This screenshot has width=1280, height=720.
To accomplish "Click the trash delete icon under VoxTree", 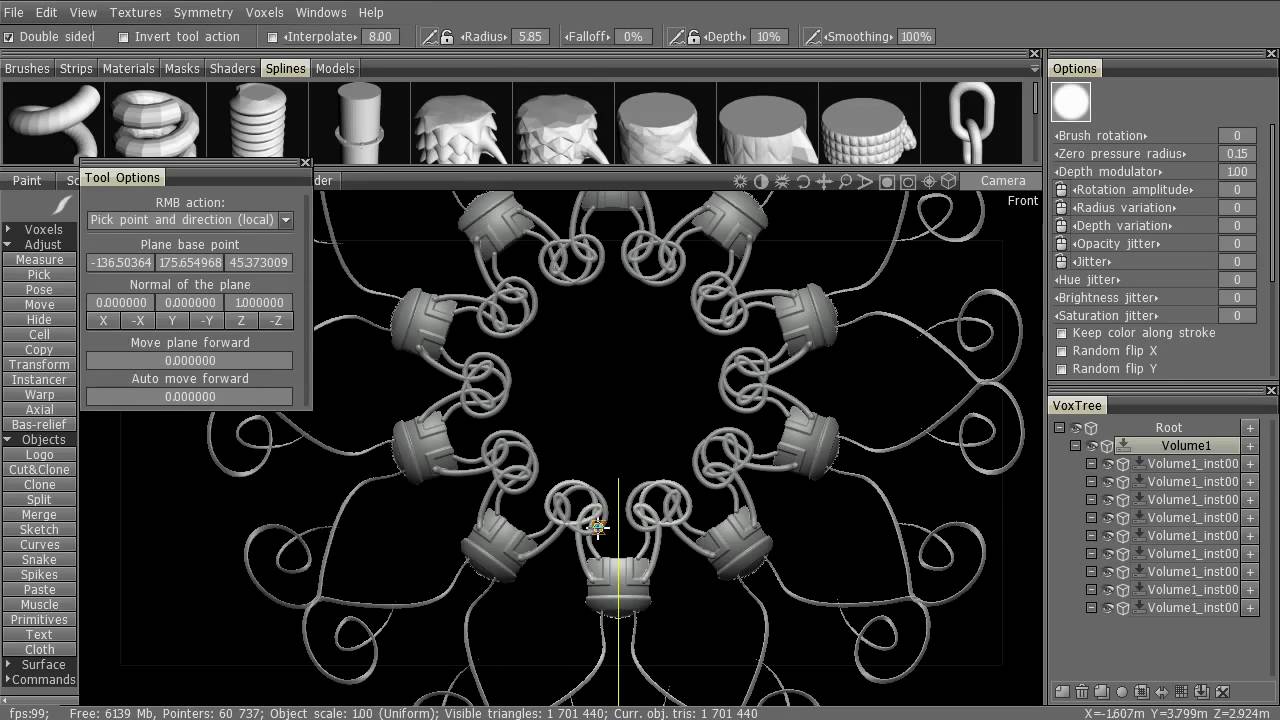I will 1082,691.
